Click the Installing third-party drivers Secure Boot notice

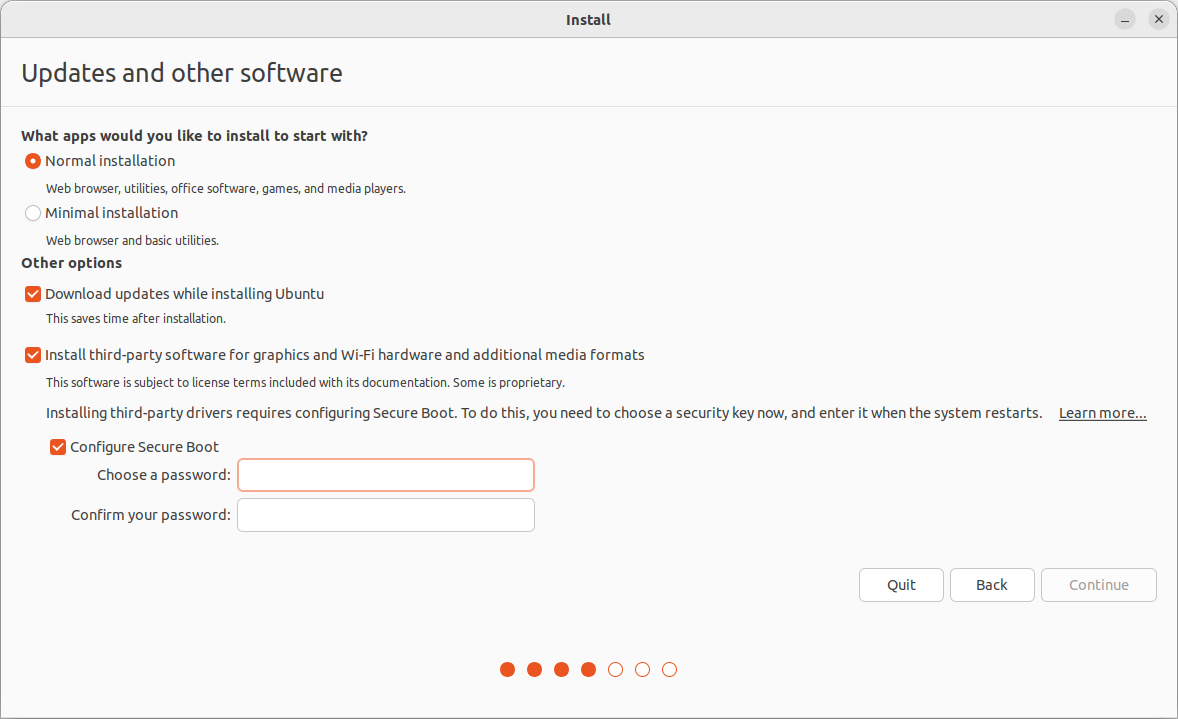tap(544, 413)
